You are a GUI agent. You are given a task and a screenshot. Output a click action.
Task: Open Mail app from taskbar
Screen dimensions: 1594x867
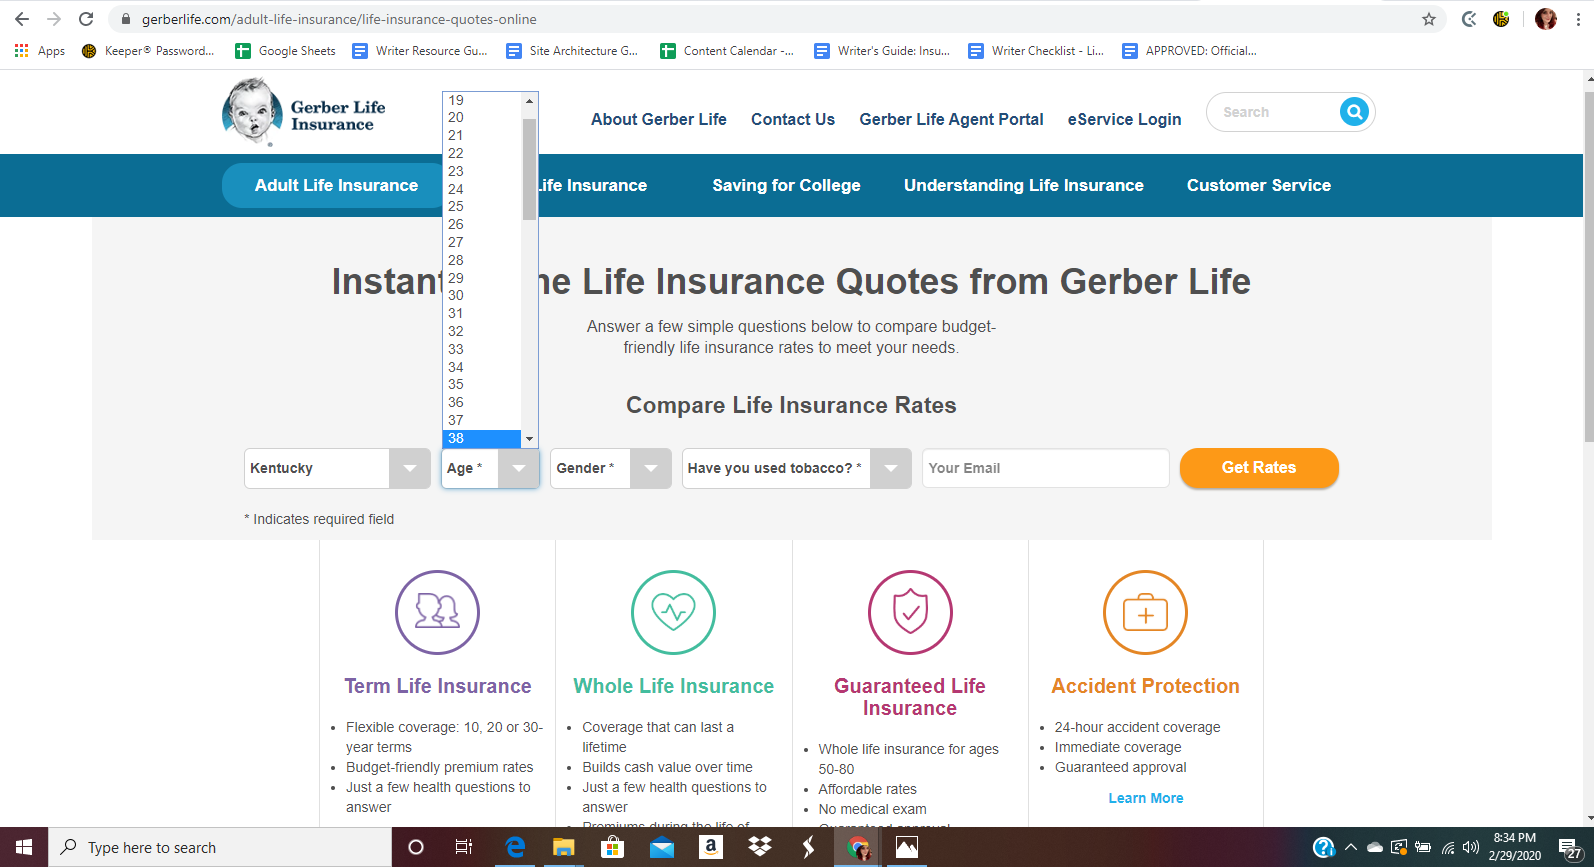[661, 847]
